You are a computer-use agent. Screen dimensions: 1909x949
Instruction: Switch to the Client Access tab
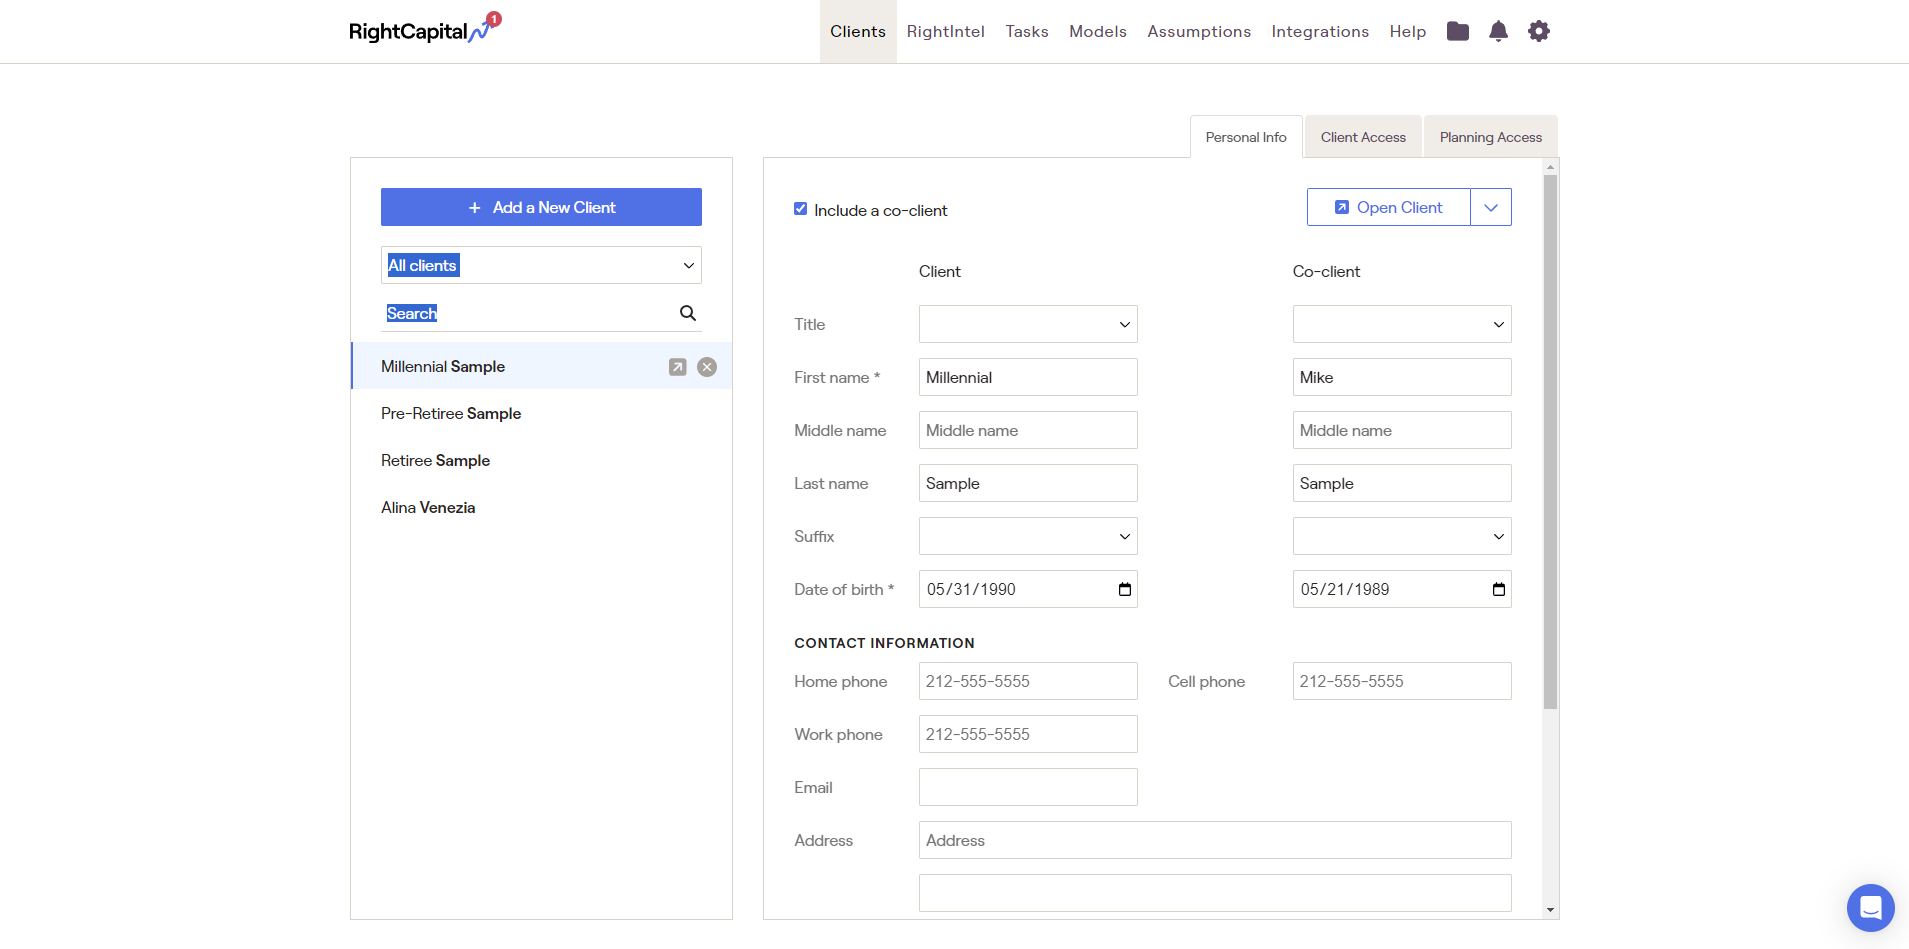1363,137
